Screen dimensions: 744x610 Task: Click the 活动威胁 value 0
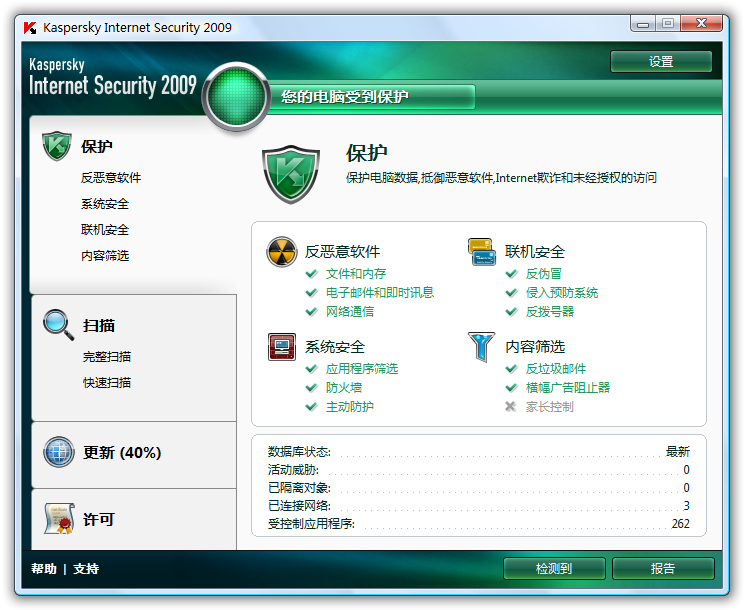tap(686, 470)
